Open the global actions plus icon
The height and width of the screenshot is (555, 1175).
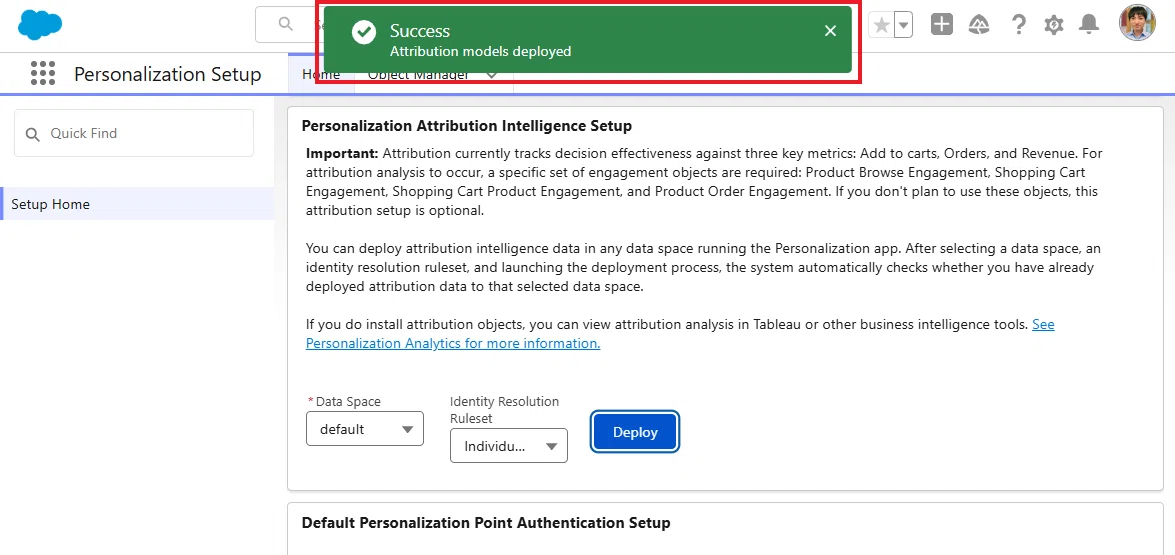pyautogui.click(x=942, y=25)
